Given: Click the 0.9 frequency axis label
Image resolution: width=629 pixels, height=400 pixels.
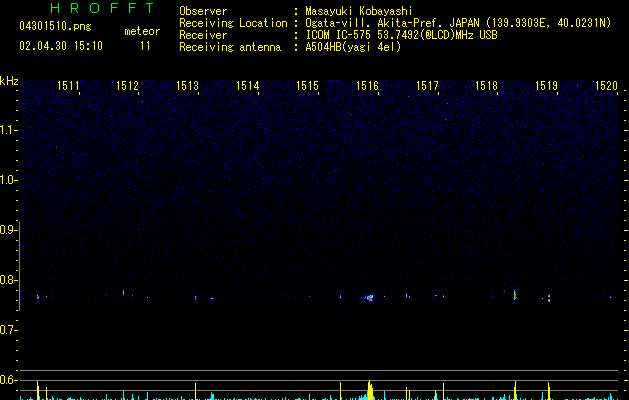Looking at the screenshot, I should [8, 230].
